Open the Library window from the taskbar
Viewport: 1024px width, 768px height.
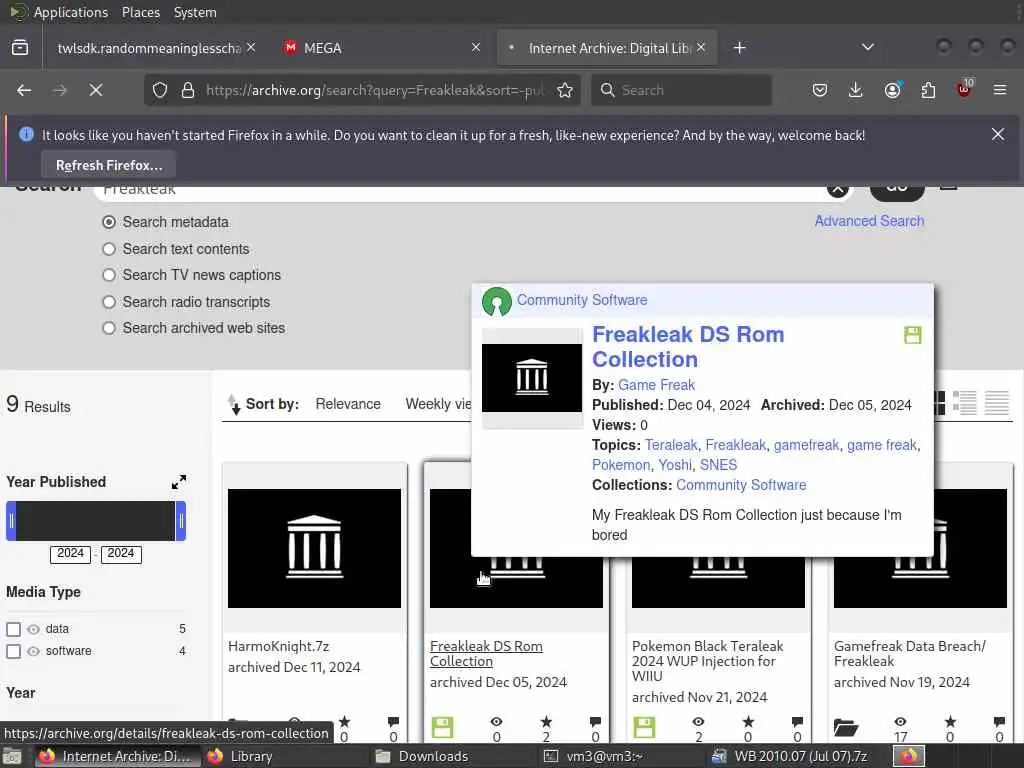pyautogui.click(x=240, y=756)
